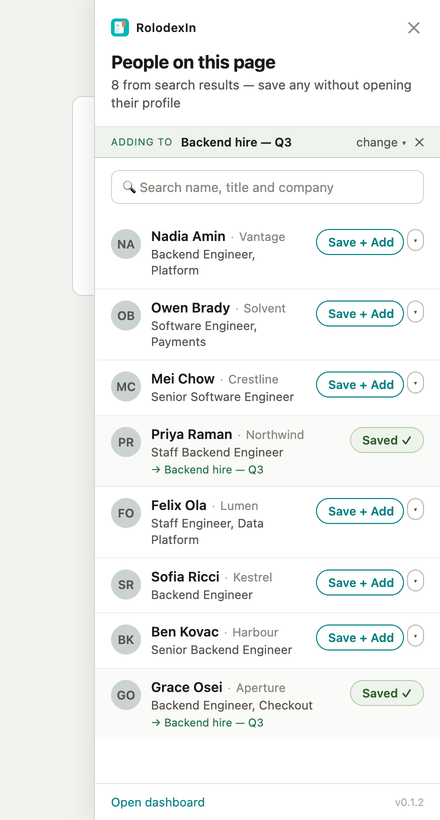Click the name Sofia Ricci
The height and width of the screenshot is (820, 440).
(x=185, y=577)
